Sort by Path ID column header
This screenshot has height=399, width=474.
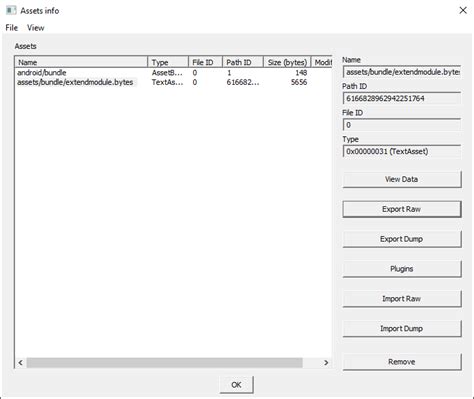pos(242,62)
